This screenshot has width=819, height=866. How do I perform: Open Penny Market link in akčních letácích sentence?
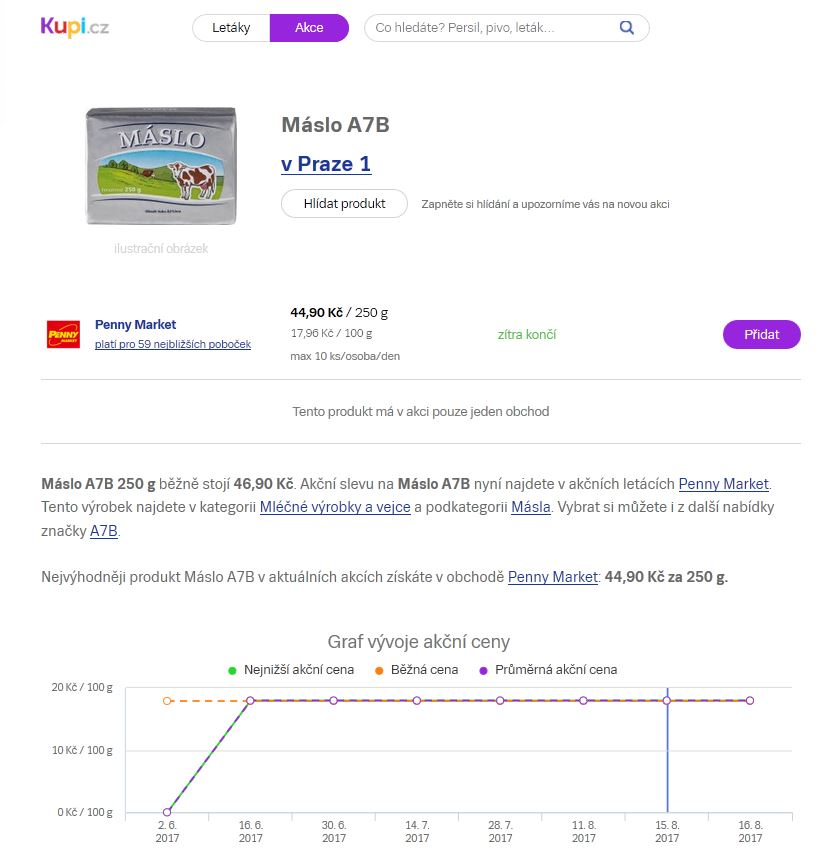pyautogui.click(x=723, y=484)
